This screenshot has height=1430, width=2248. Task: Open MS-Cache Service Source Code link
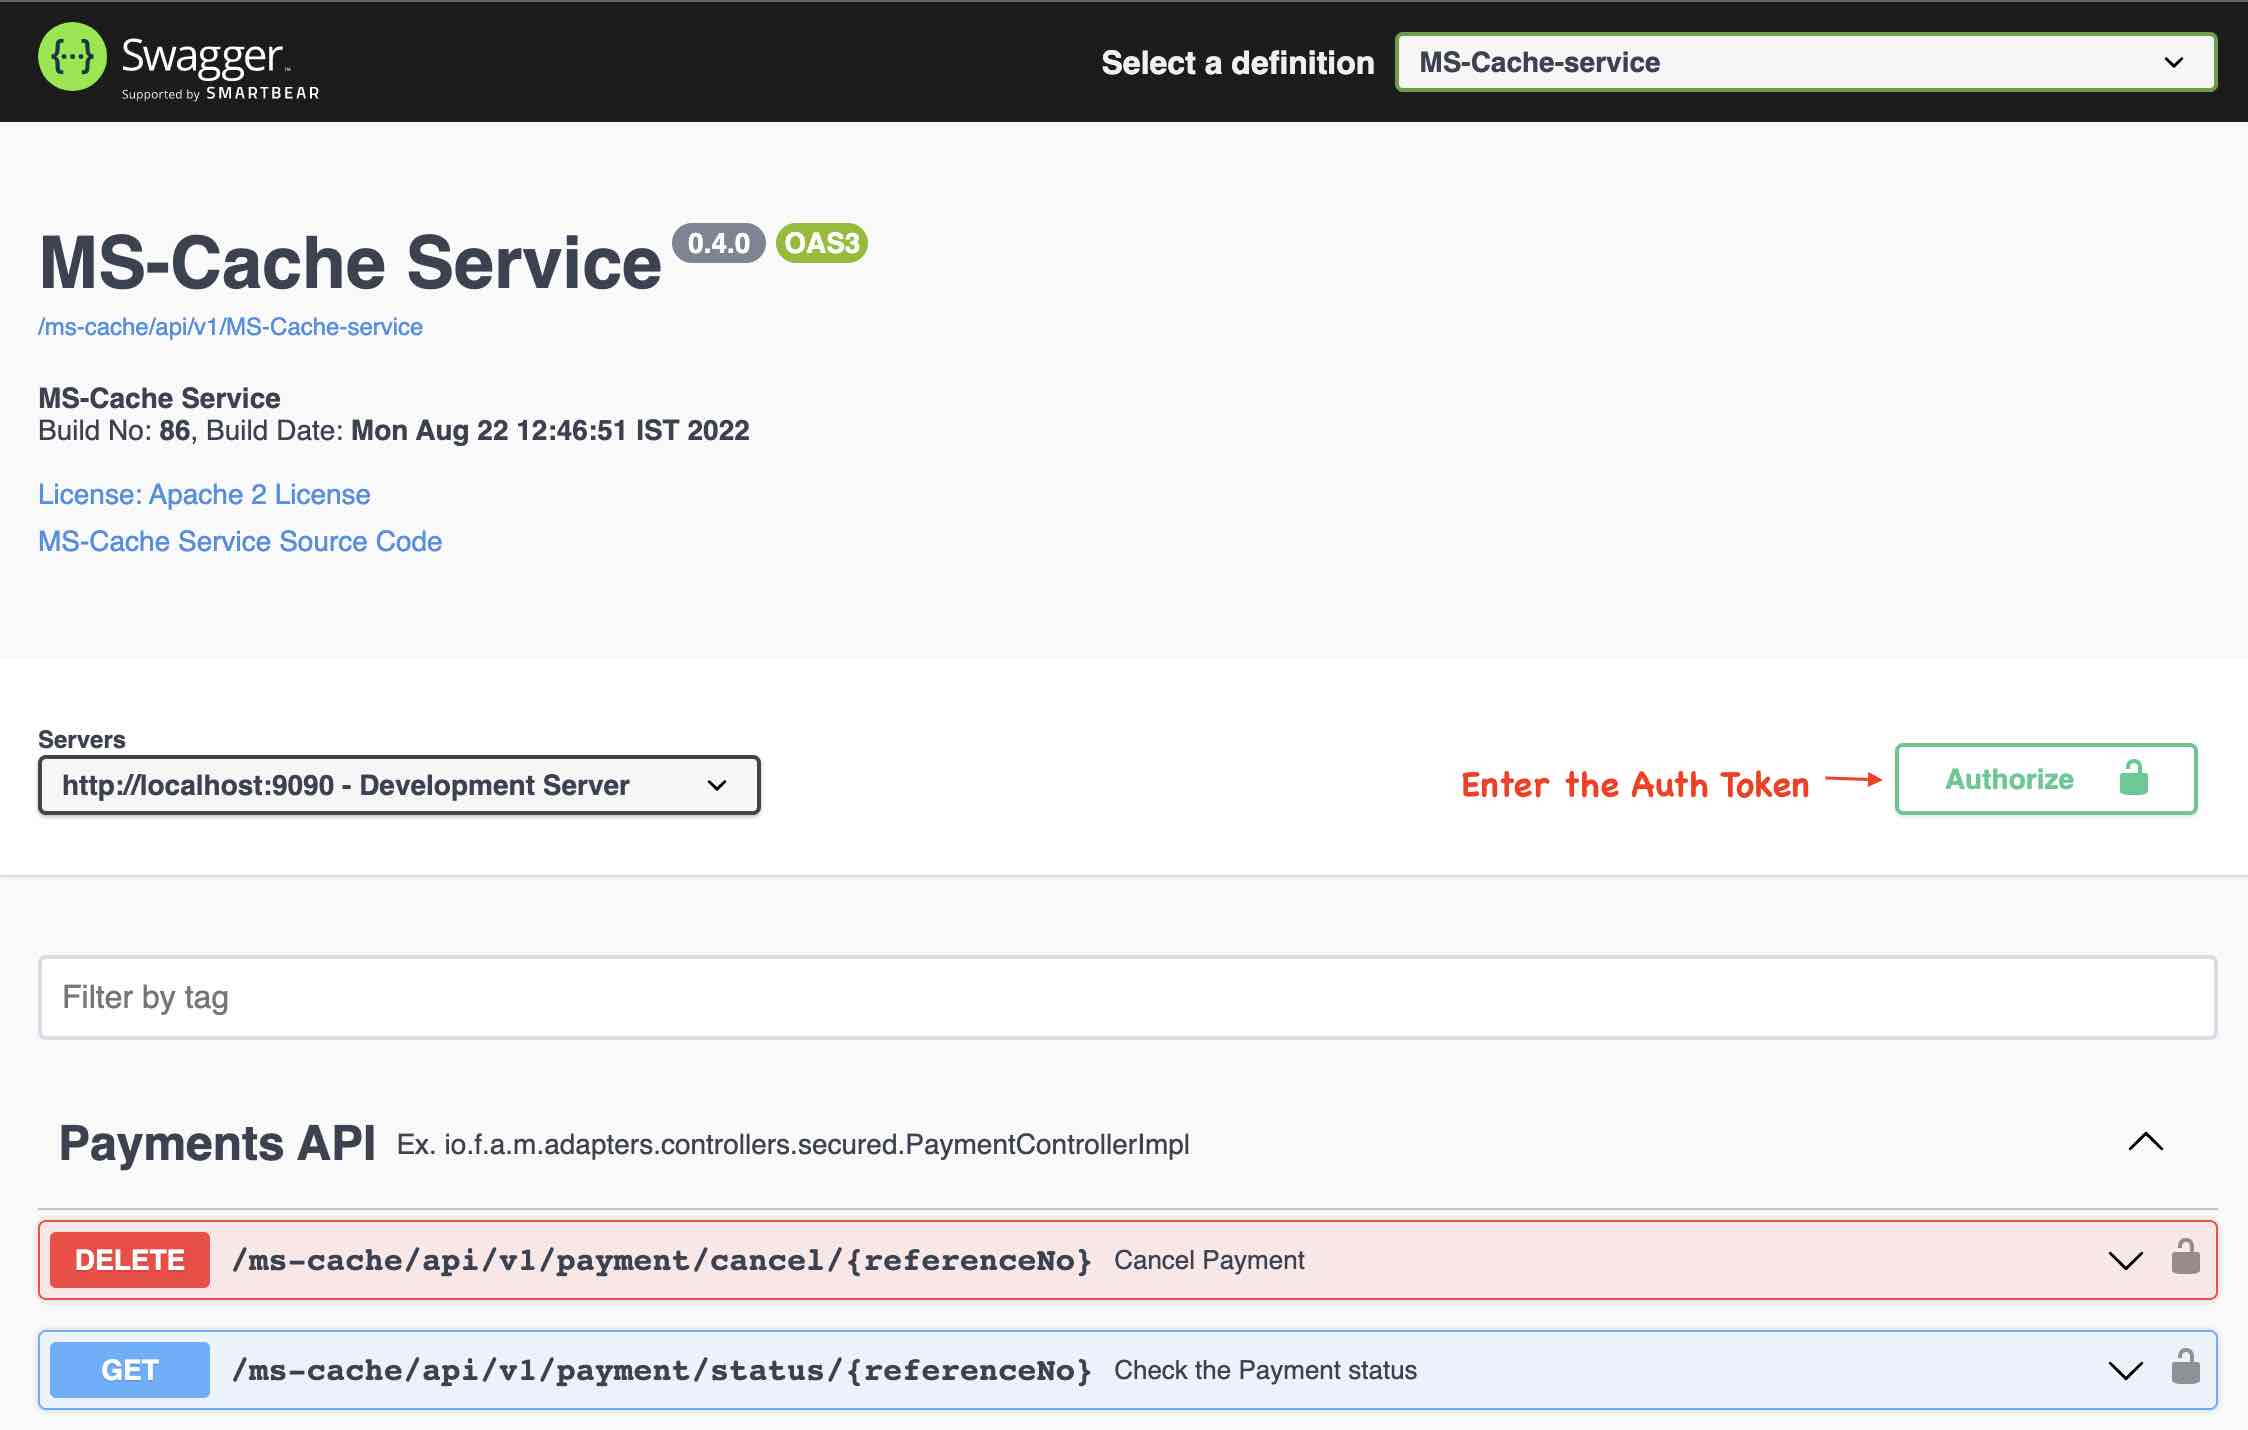point(240,541)
